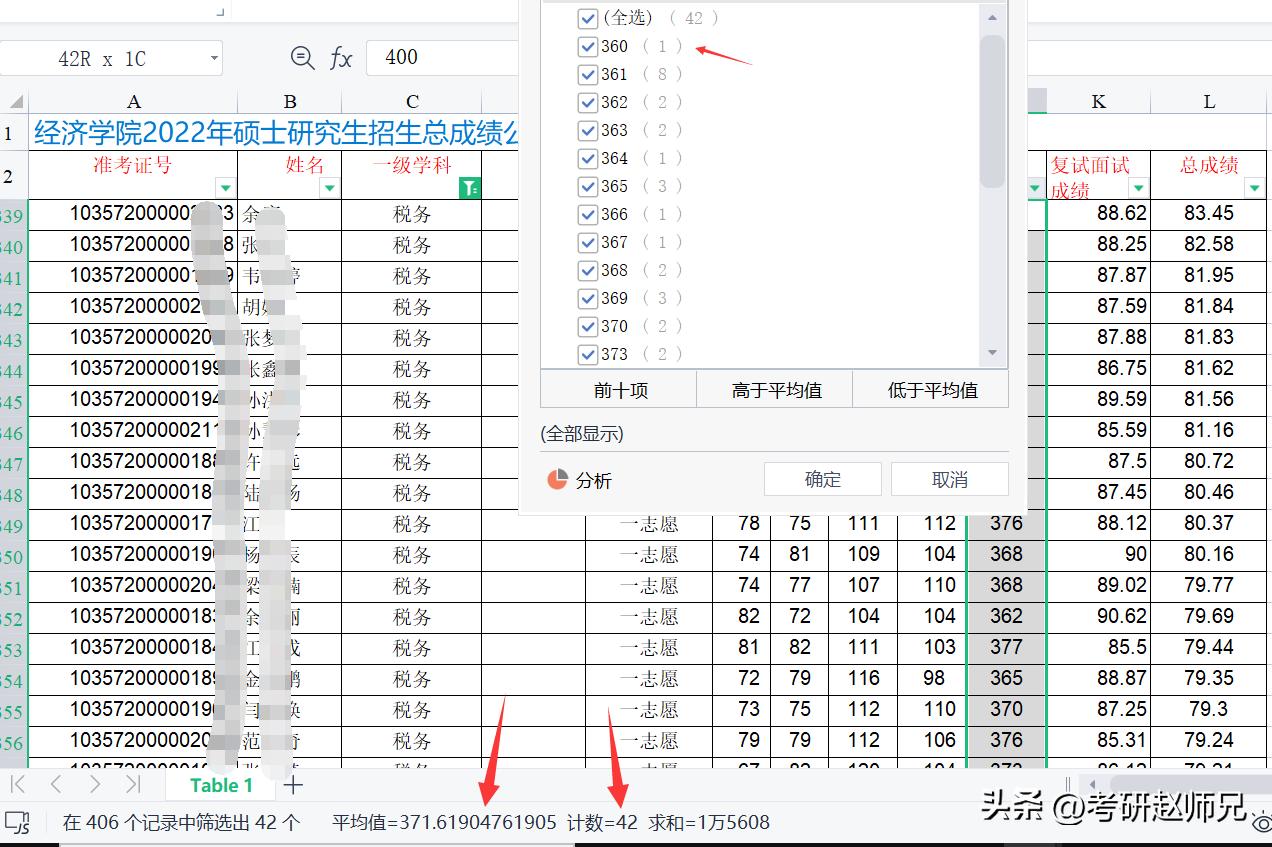Uncheck the 360 filter value
This screenshot has height=847, width=1272.
pos(588,46)
